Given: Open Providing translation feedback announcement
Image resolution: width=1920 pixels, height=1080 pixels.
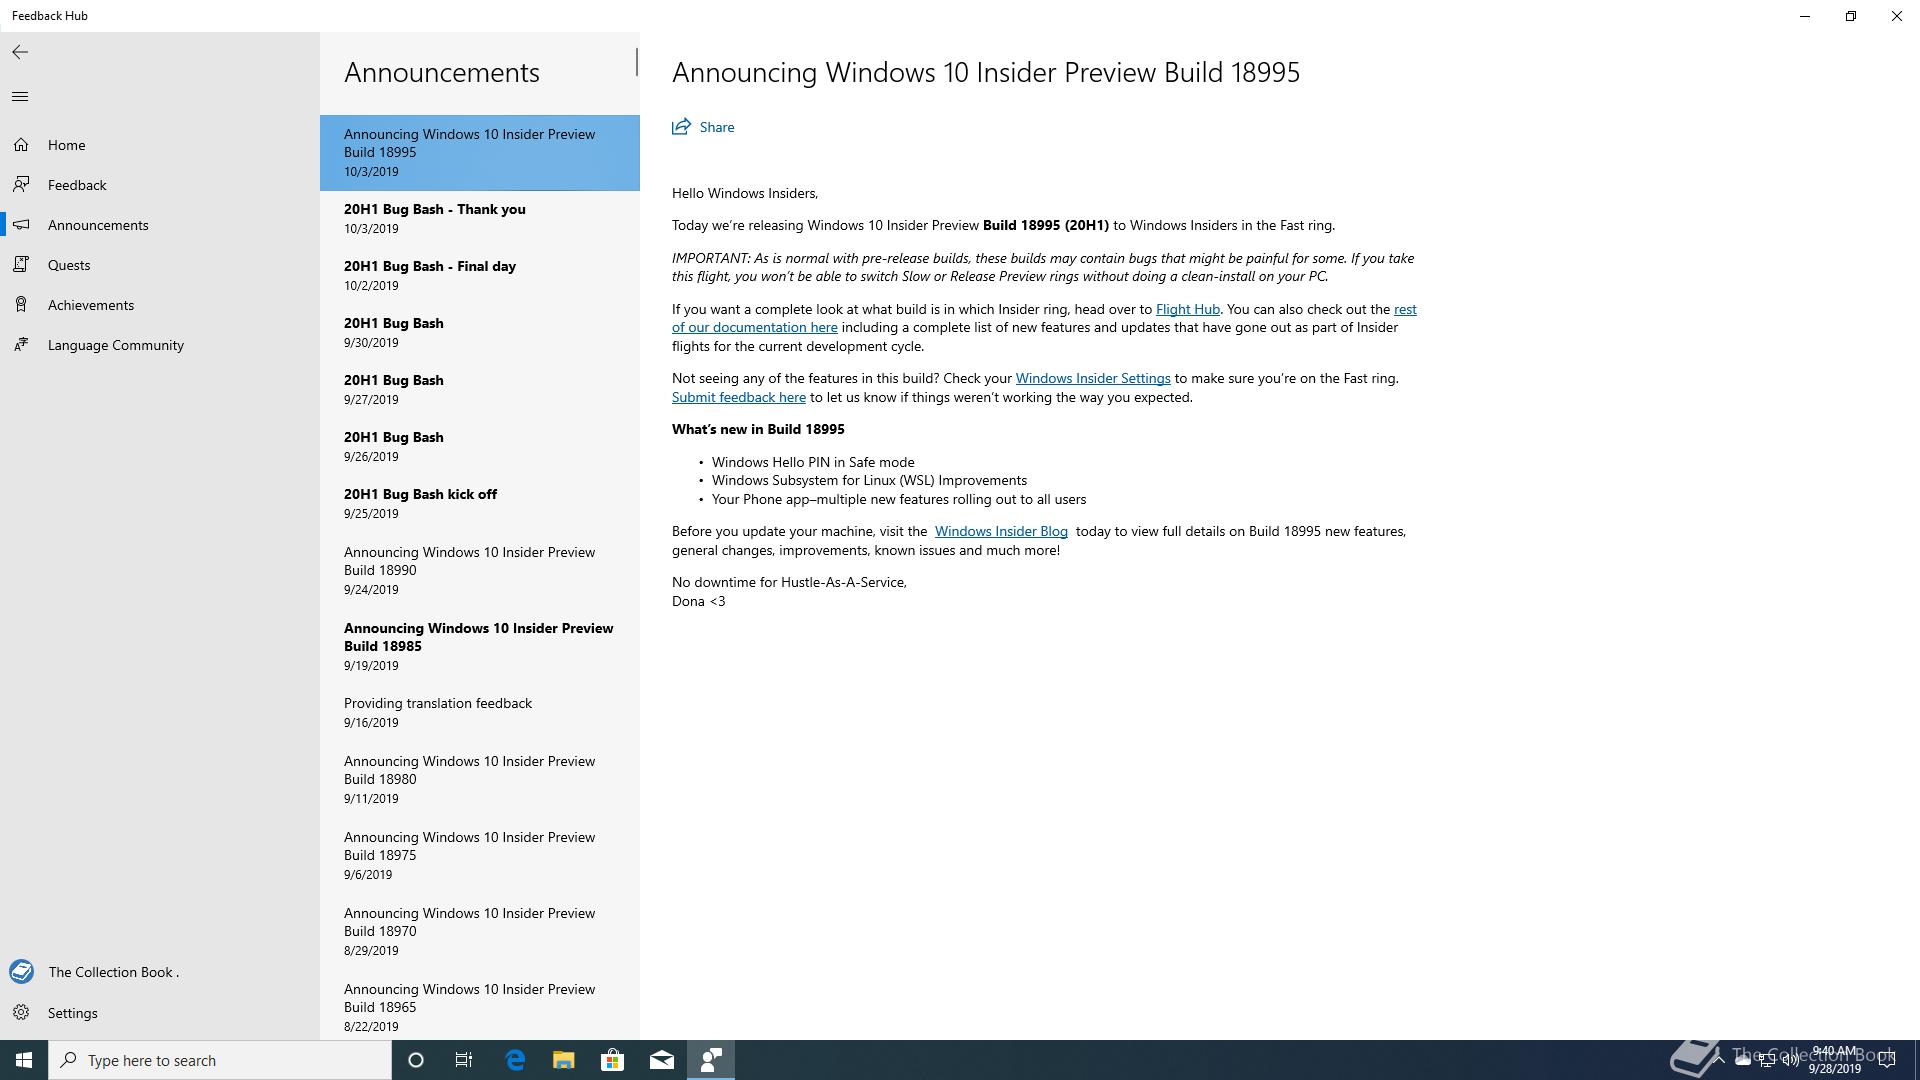Looking at the screenshot, I should click(480, 713).
